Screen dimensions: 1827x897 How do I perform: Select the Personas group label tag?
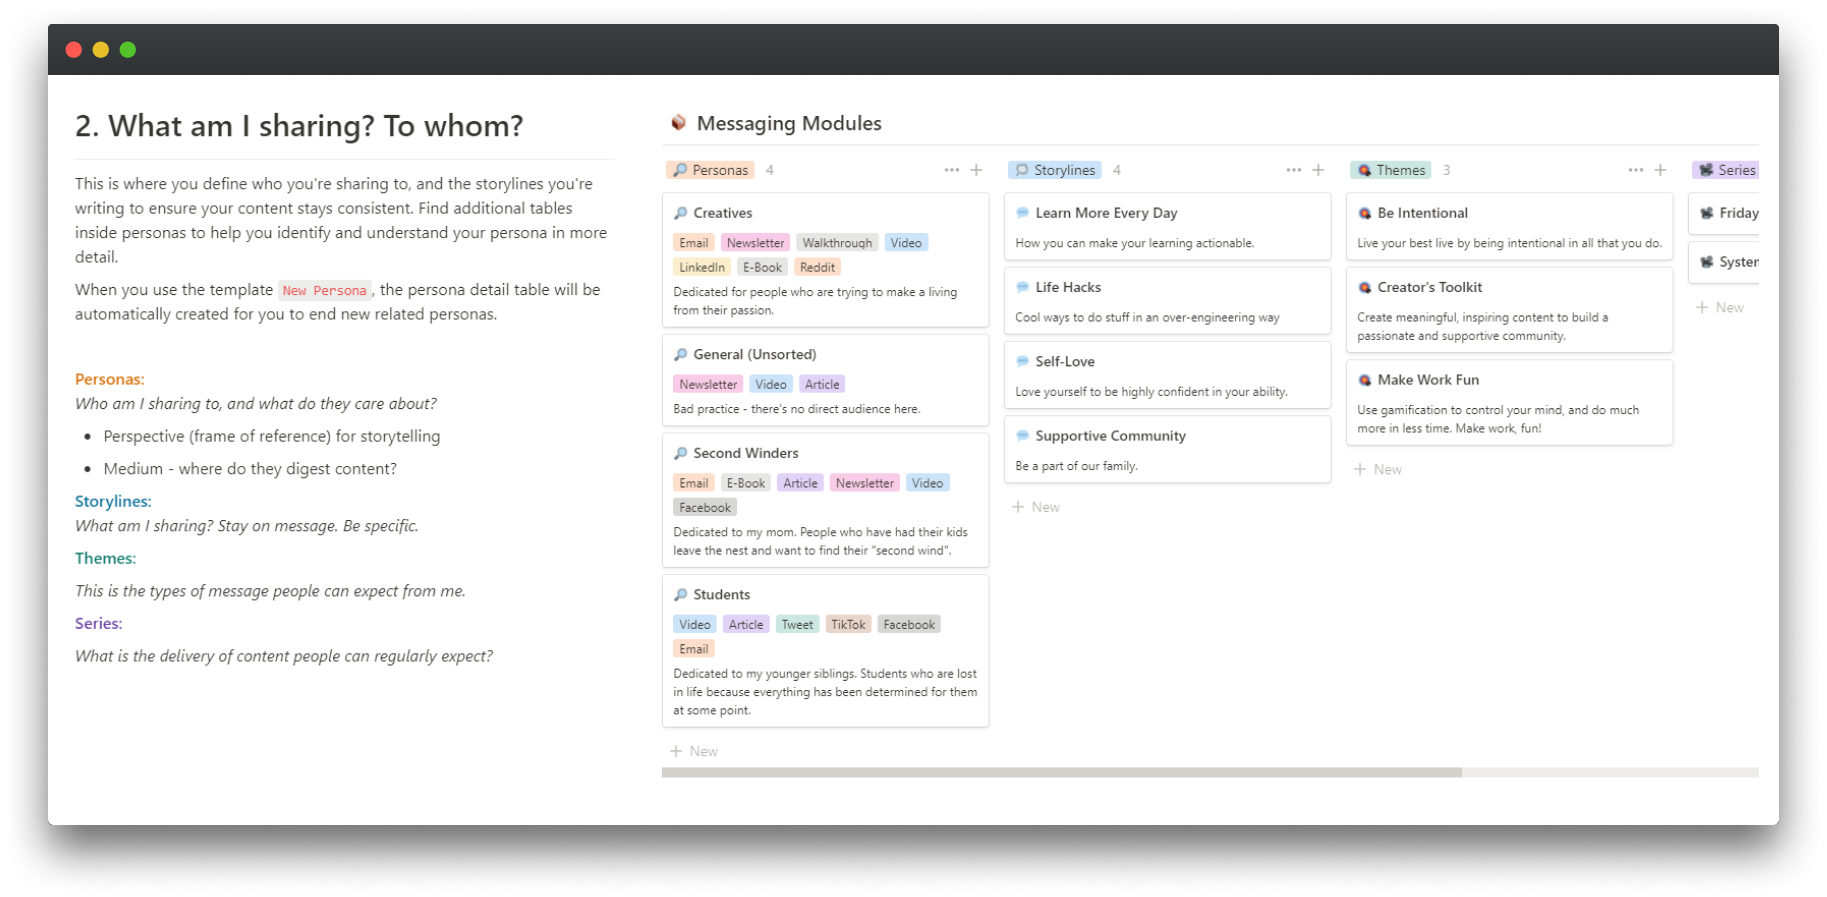710,170
